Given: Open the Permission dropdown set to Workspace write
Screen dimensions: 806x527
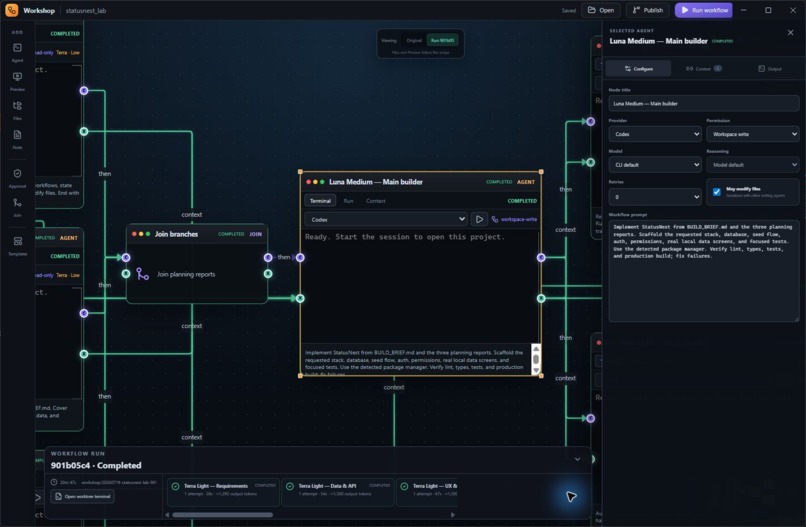Looking at the screenshot, I should [x=753, y=134].
